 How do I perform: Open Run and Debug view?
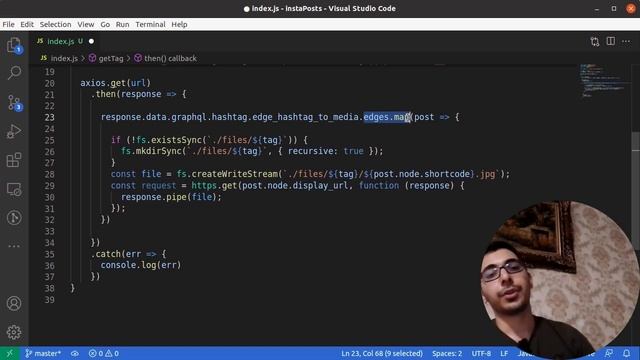point(14,131)
